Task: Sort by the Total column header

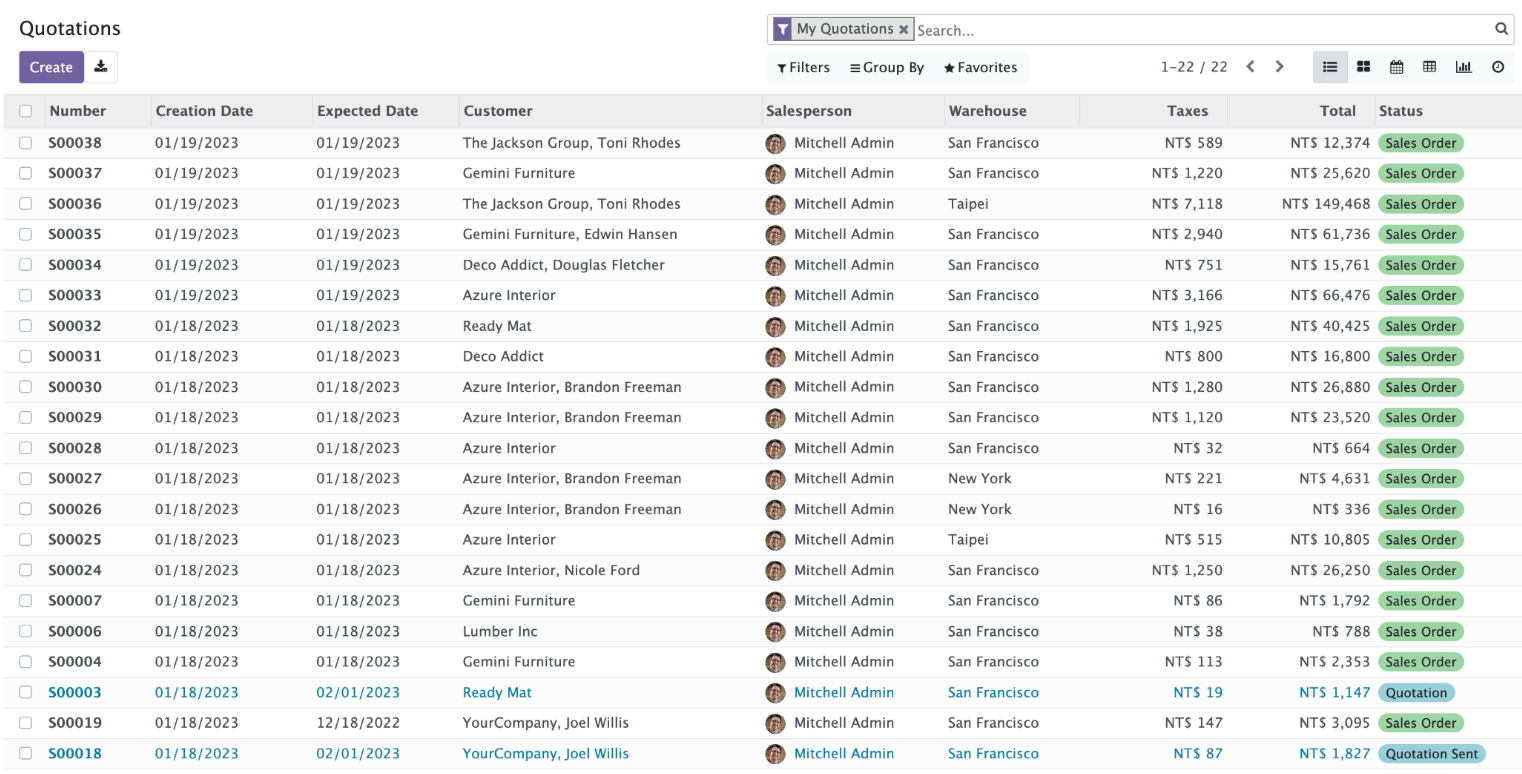Action: click(1337, 111)
